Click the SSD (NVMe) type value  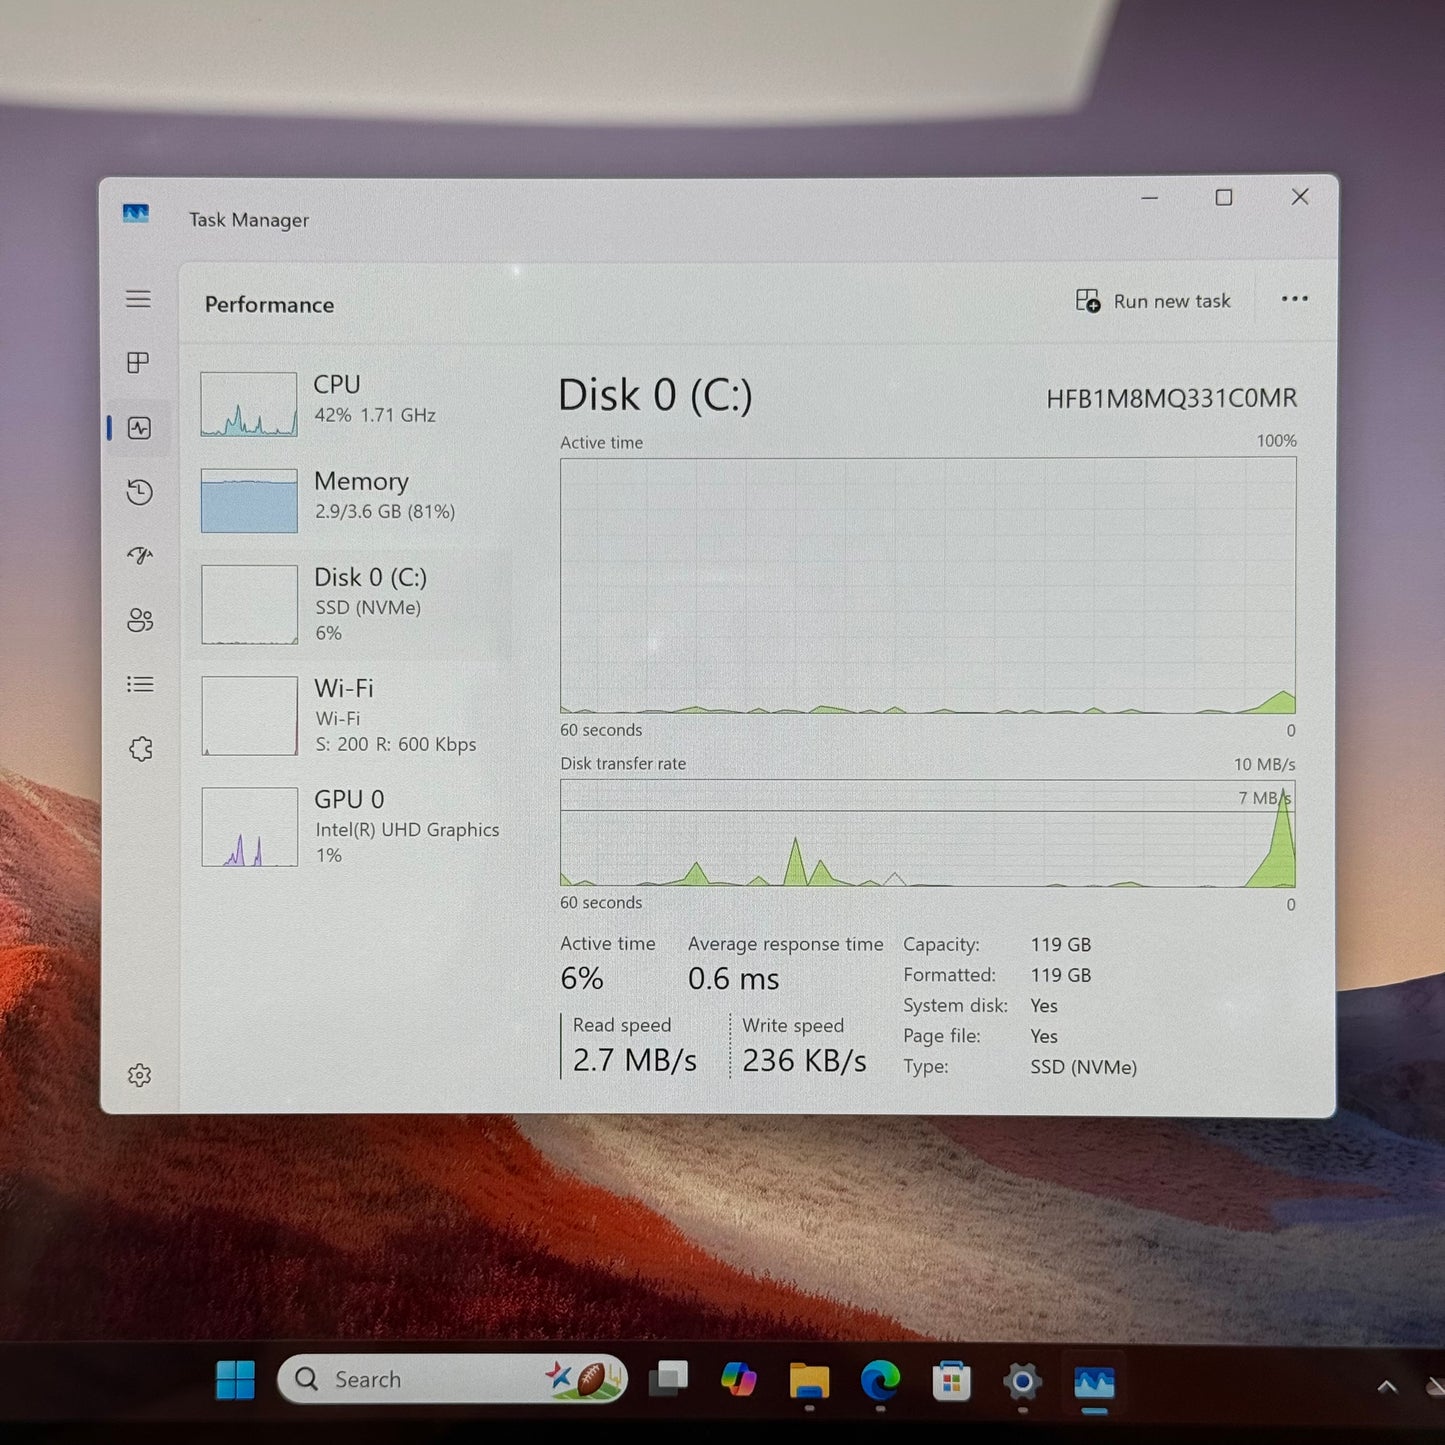point(1084,1067)
